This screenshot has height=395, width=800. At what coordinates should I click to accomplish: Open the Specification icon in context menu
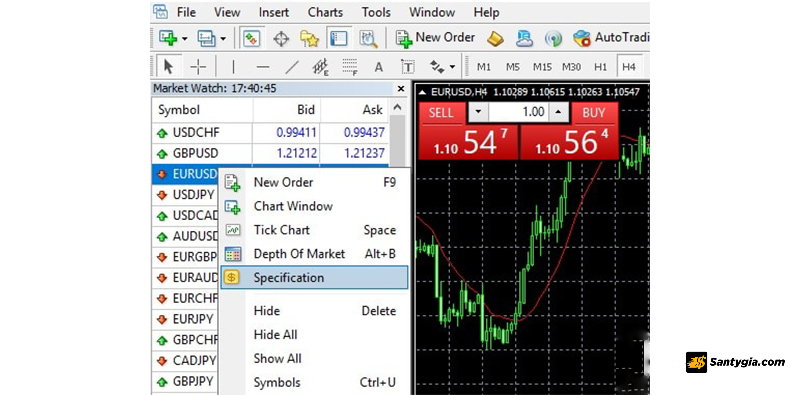tap(232, 278)
